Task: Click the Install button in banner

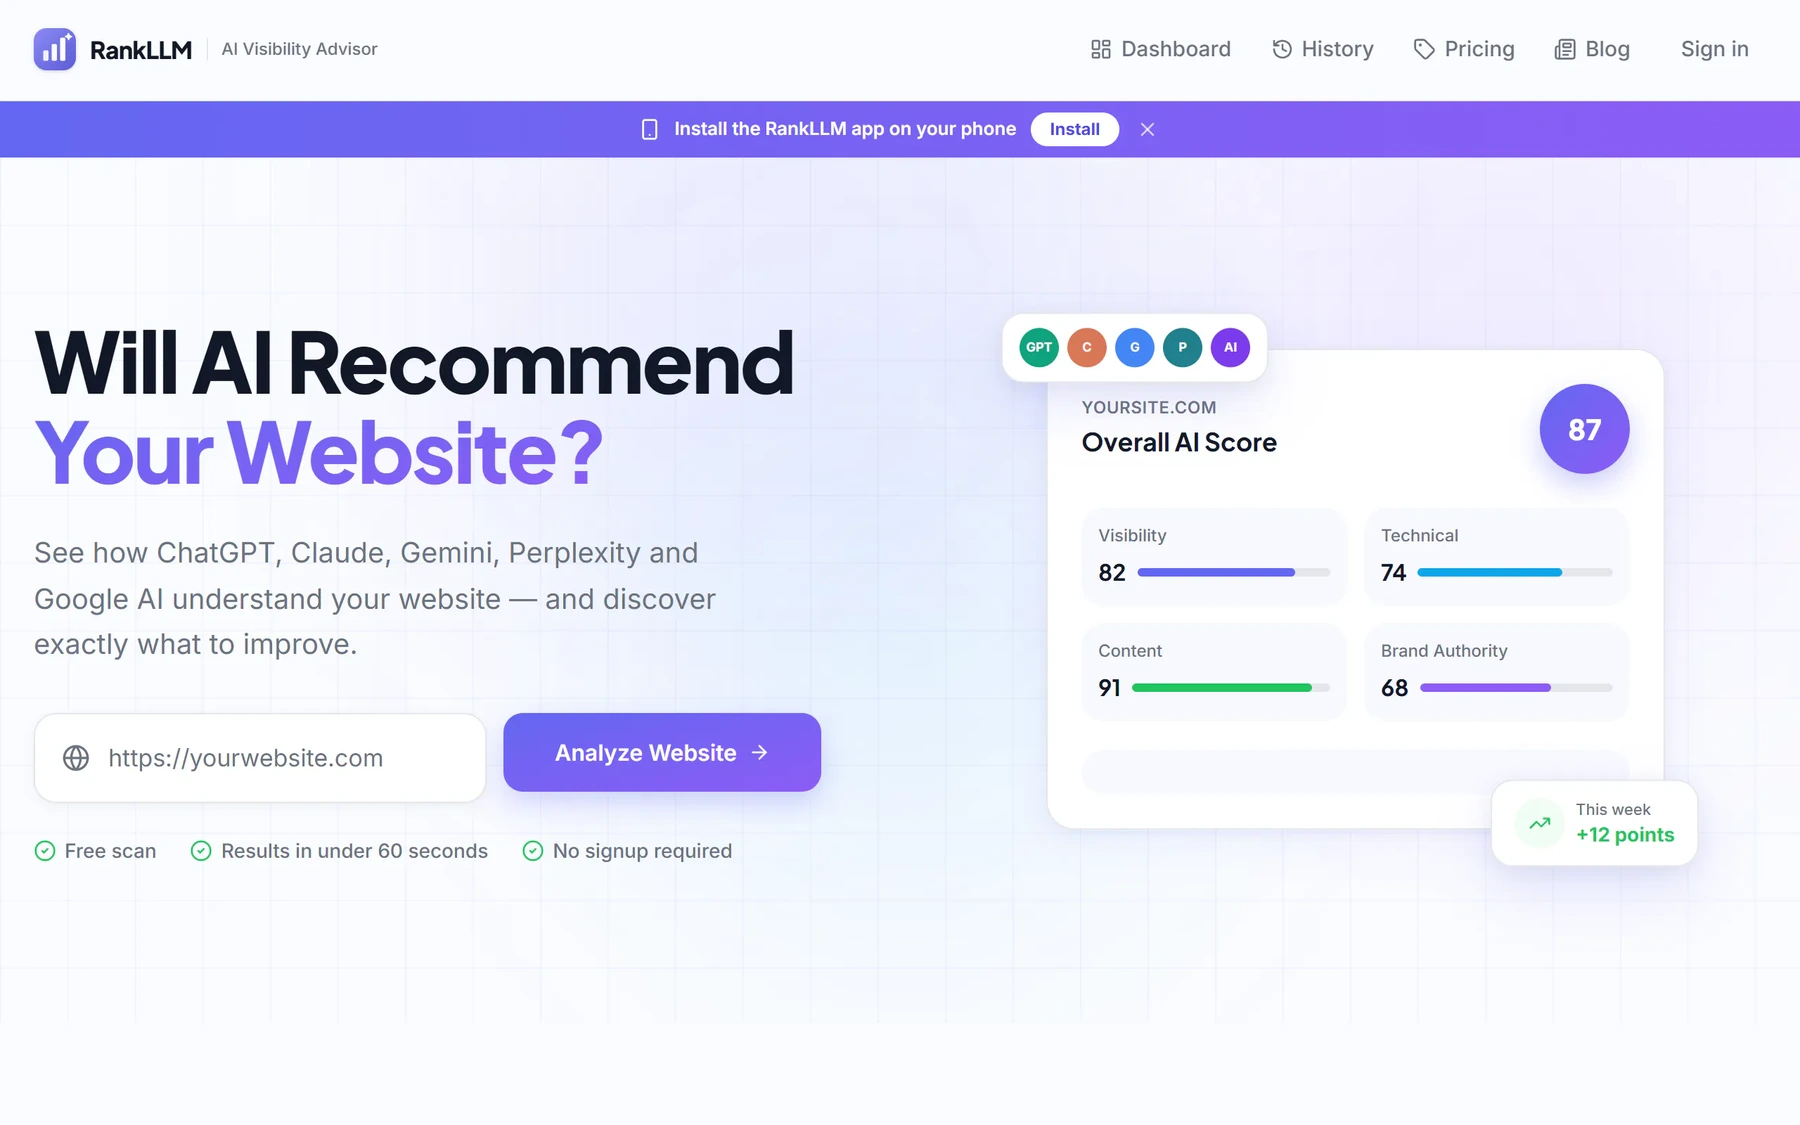Action: (1075, 129)
